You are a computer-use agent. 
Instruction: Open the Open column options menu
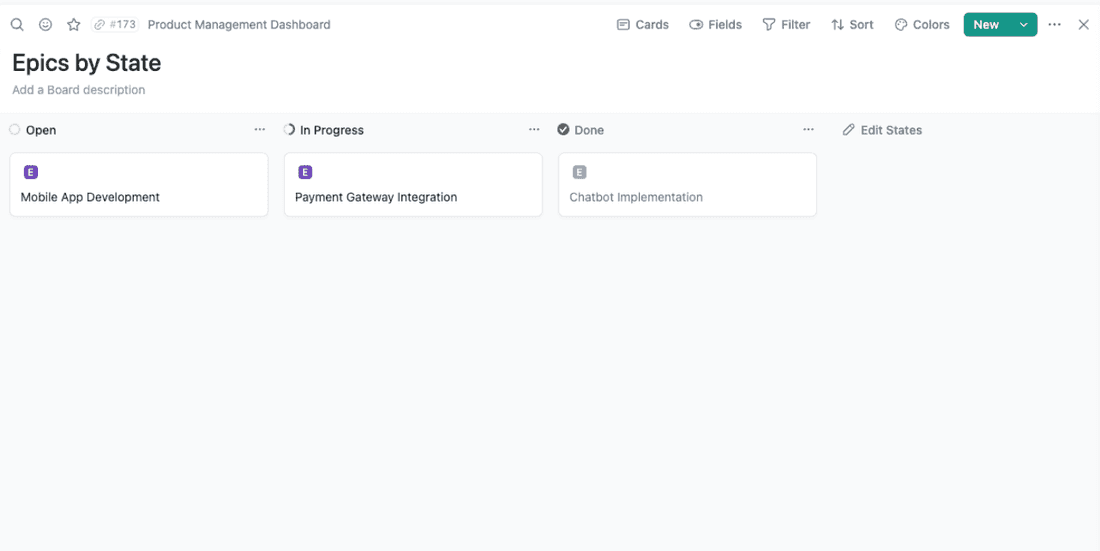[x=260, y=130]
